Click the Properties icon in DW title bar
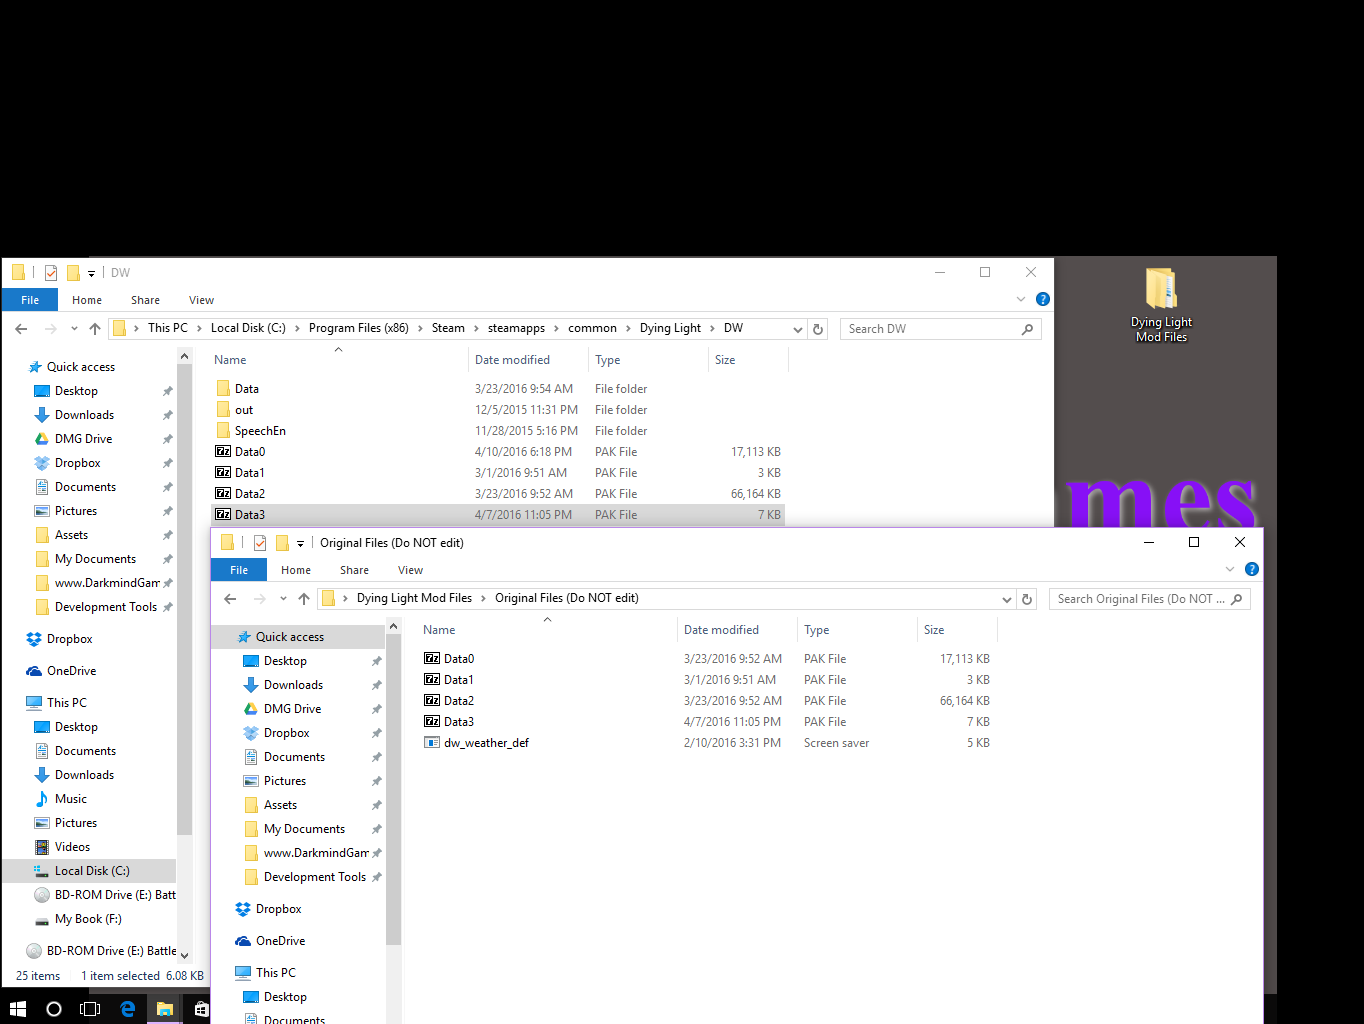The width and height of the screenshot is (1364, 1024). 51,273
